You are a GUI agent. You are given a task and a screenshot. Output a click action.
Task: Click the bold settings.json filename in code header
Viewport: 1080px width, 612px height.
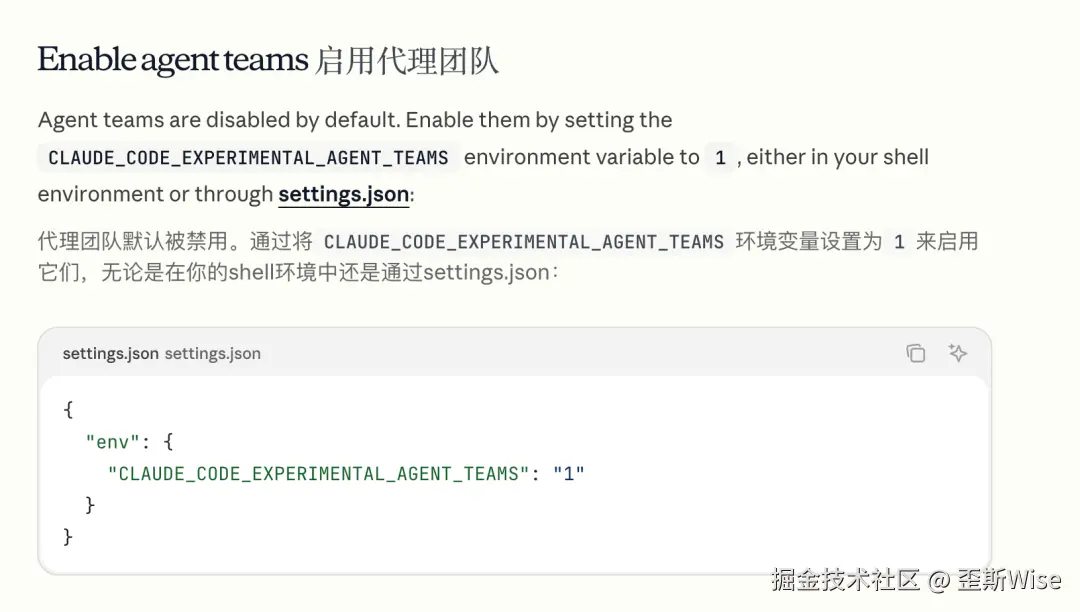coord(110,353)
